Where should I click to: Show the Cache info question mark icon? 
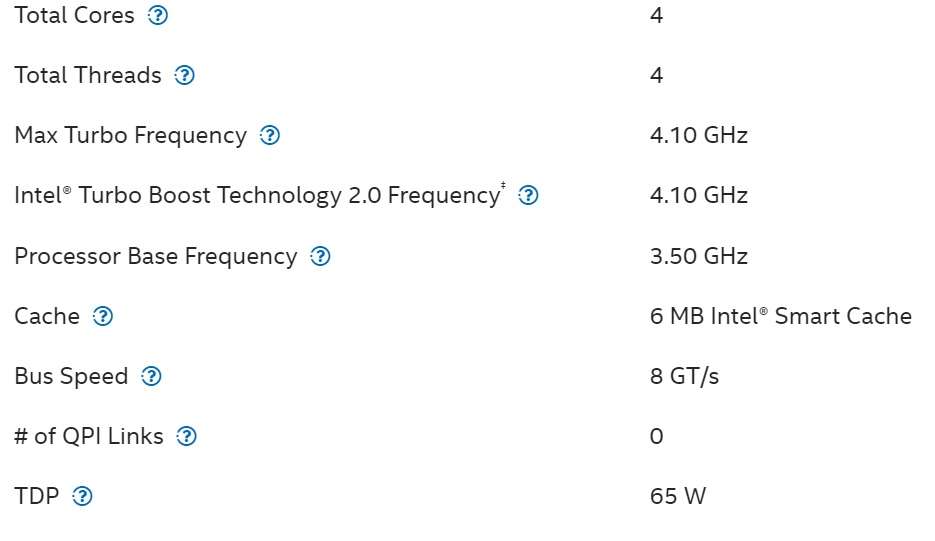102,317
